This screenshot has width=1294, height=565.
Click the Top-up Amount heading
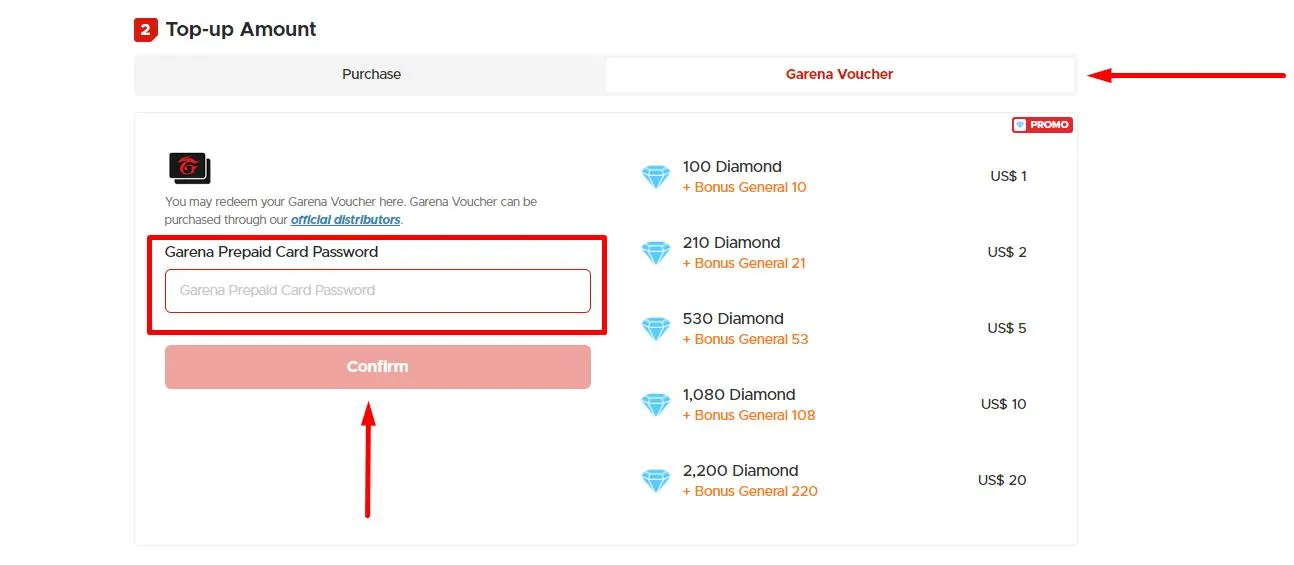click(241, 29)
